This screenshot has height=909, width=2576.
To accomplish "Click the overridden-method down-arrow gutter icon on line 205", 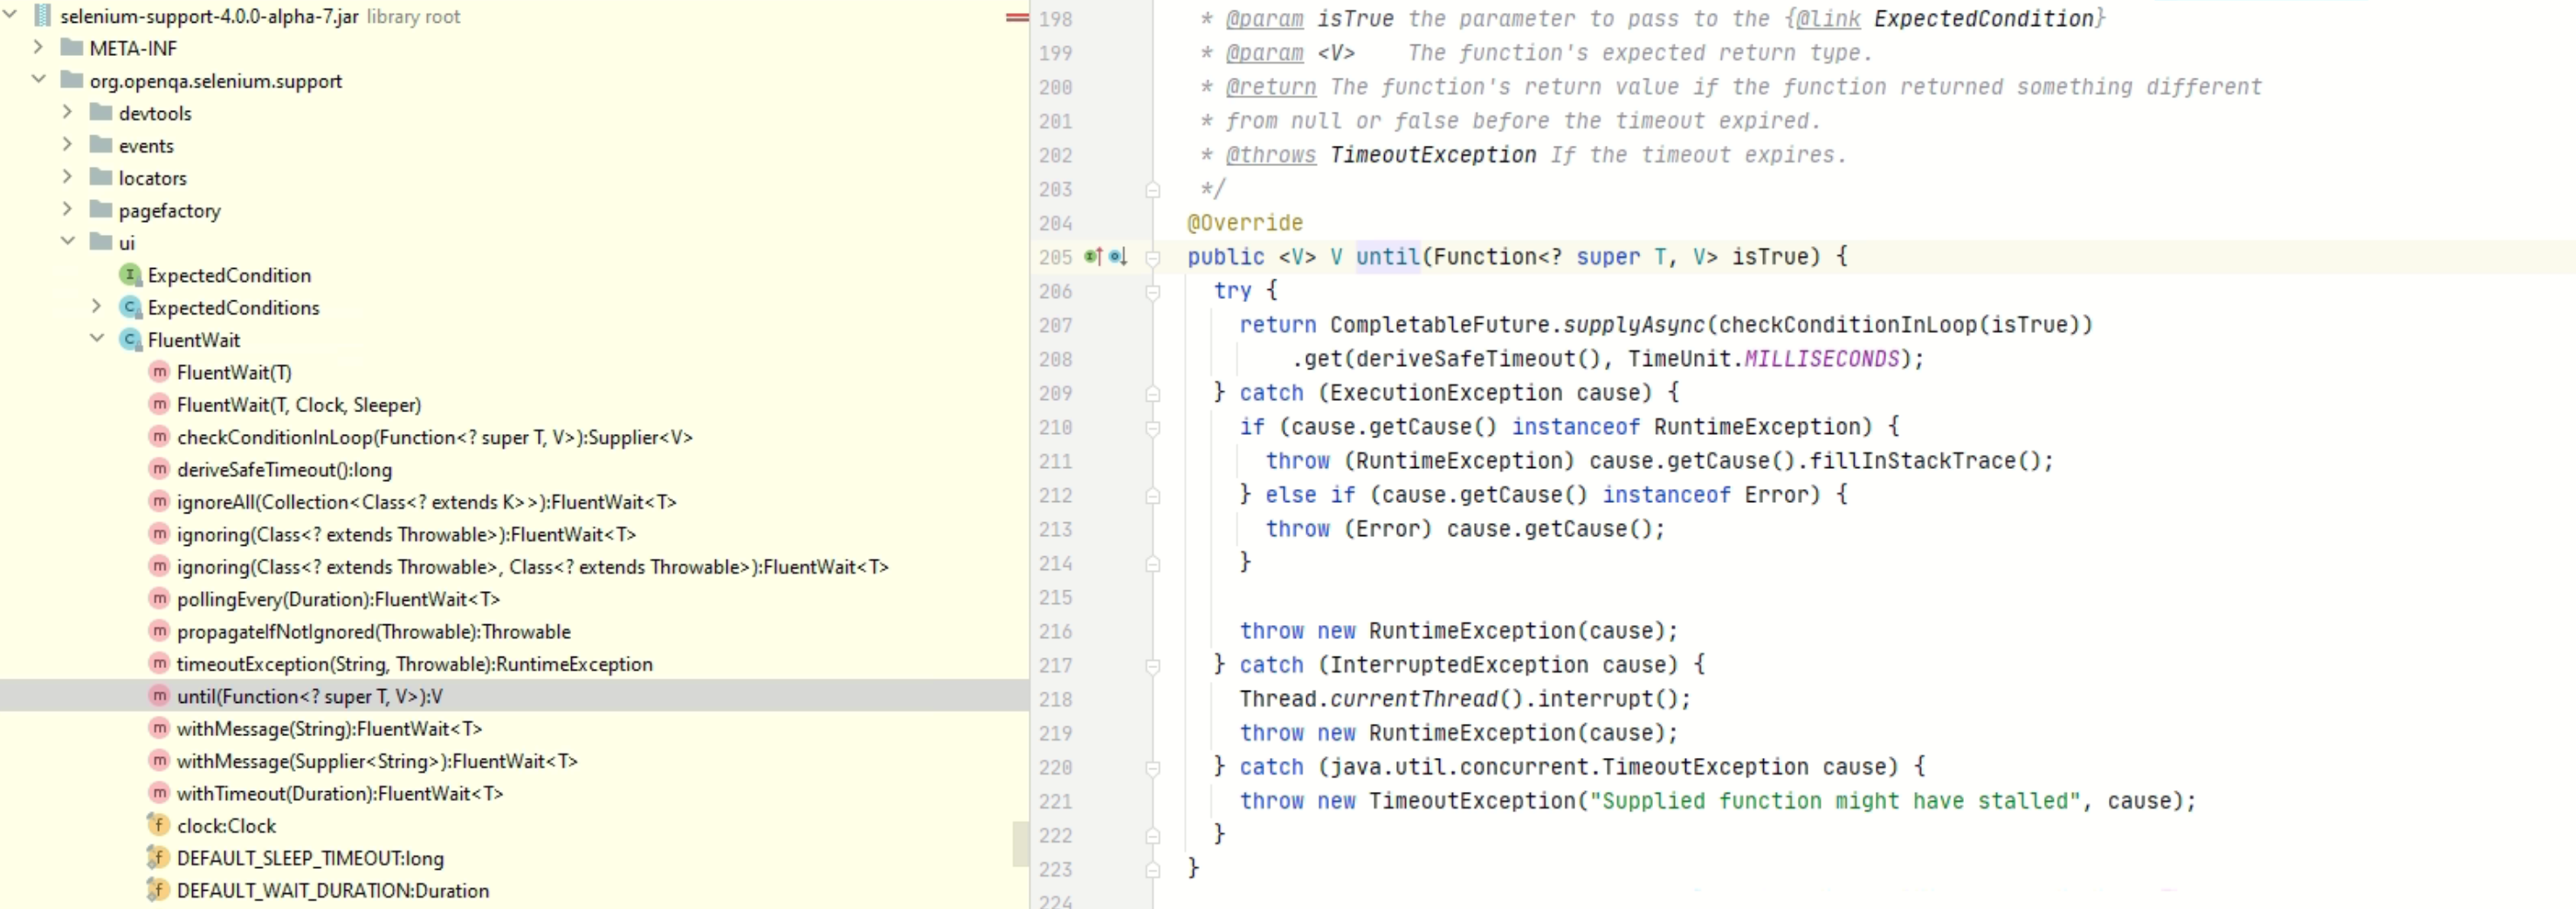I will 1124,257.
